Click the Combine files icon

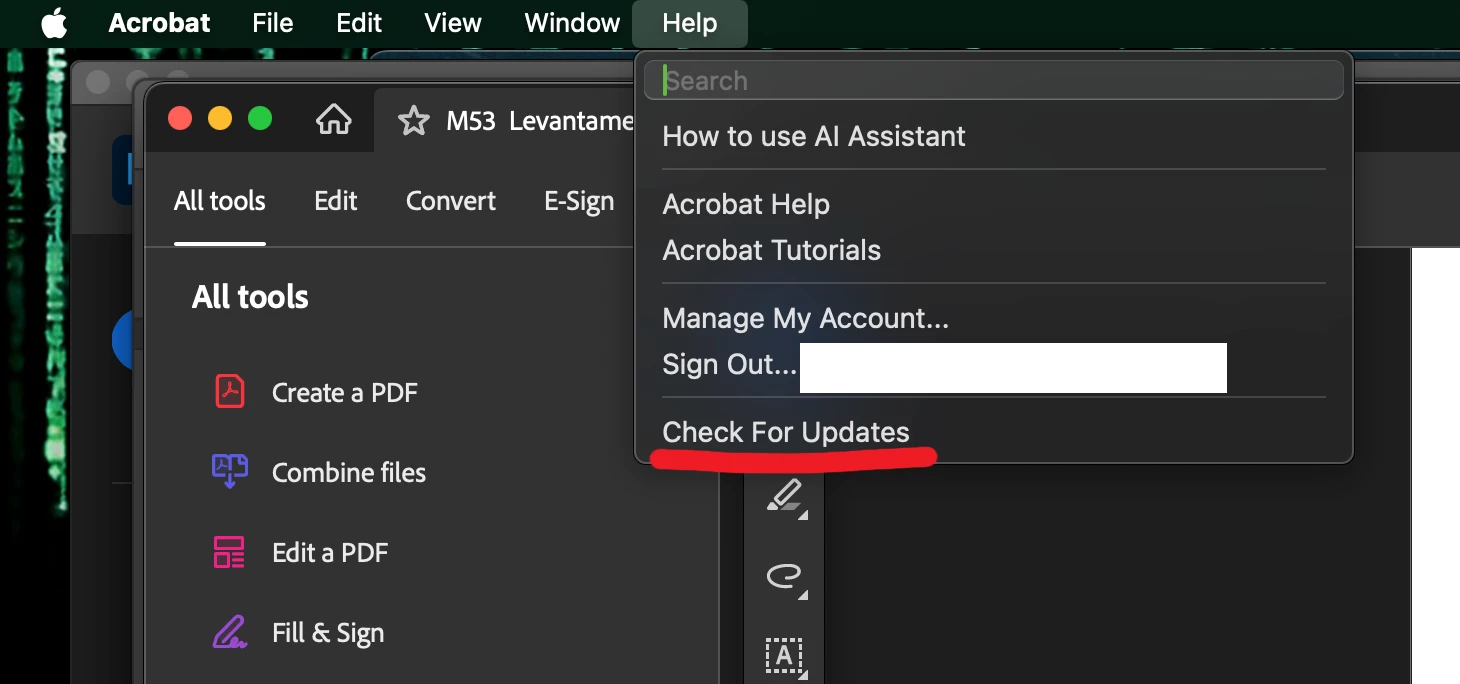pyautogui.click(x=230, y=471)
